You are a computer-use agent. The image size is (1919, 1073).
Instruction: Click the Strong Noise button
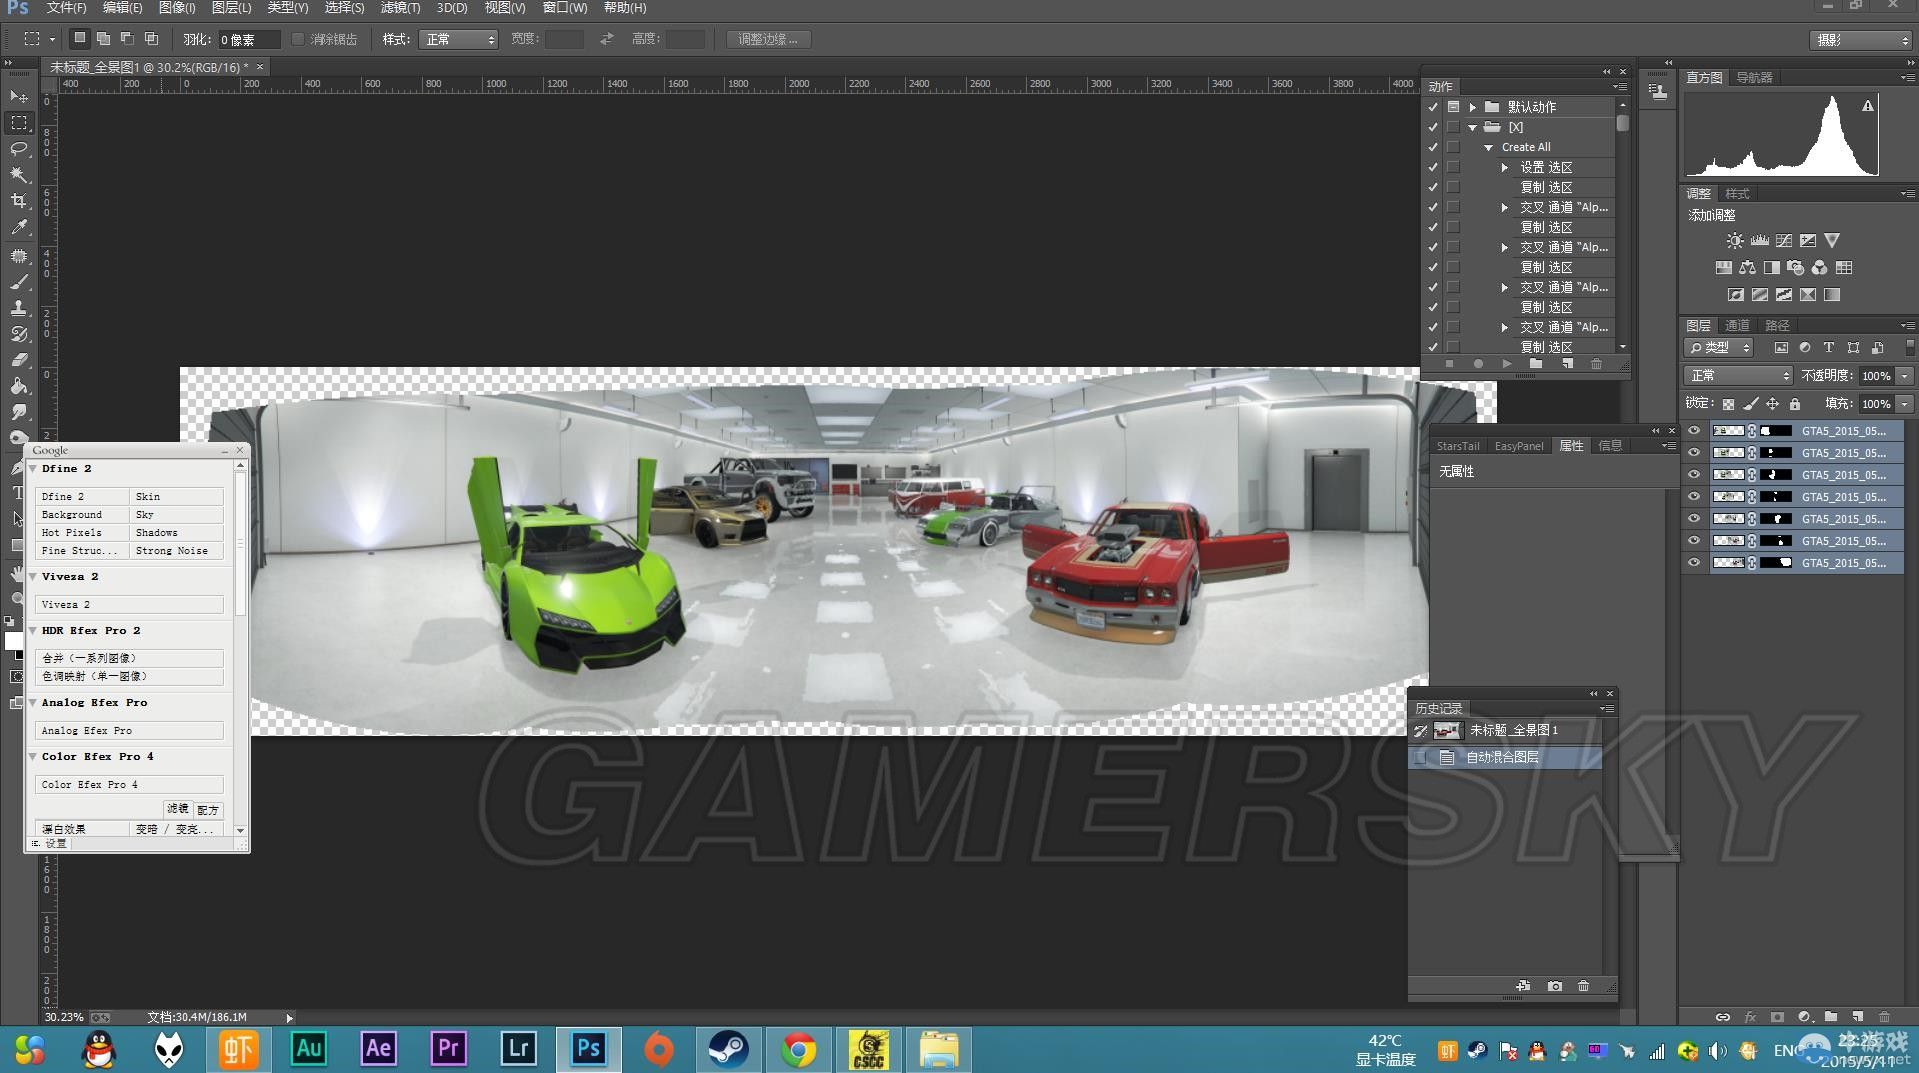click(x=175, y=551)
